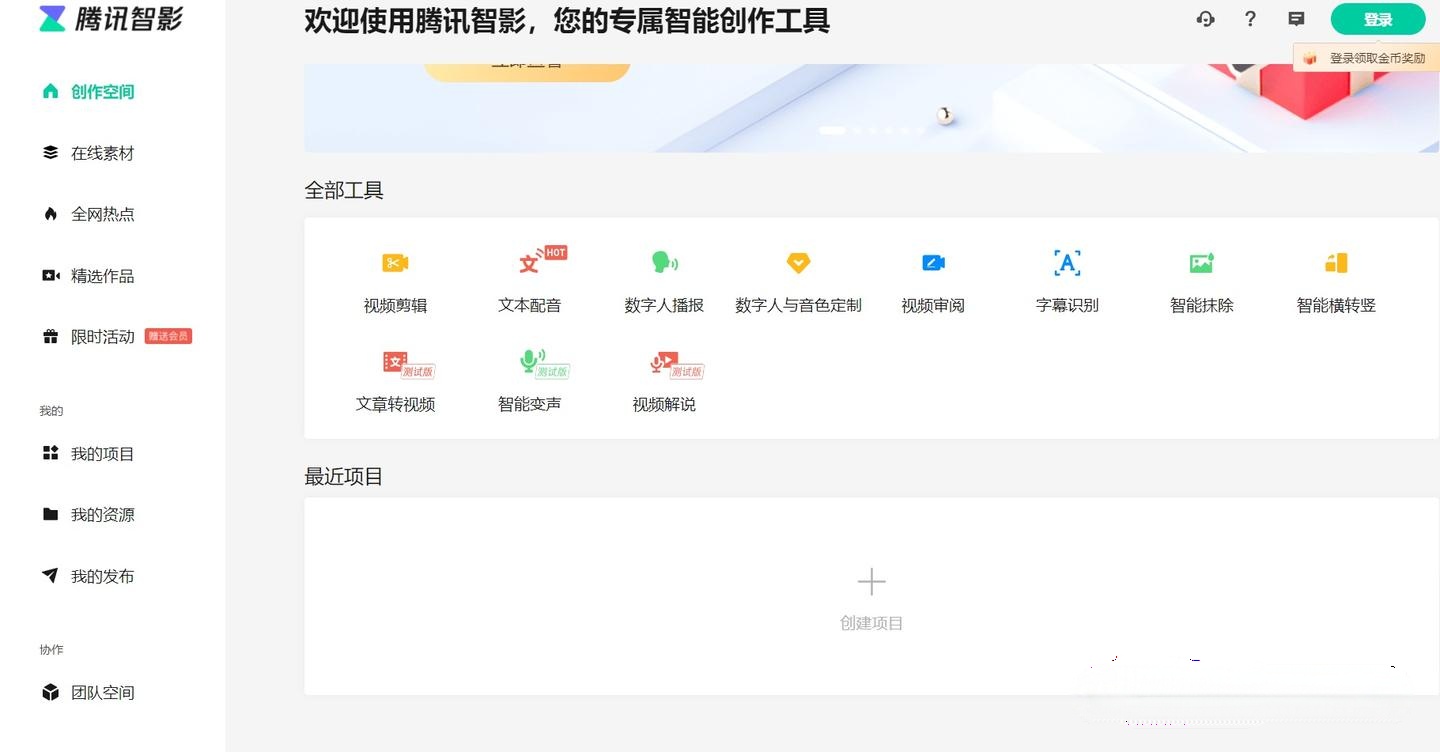Click the 在线素材 layers icon
Image resolution: width=1440 pixels, height=752 pixels.
click(50, 153)
